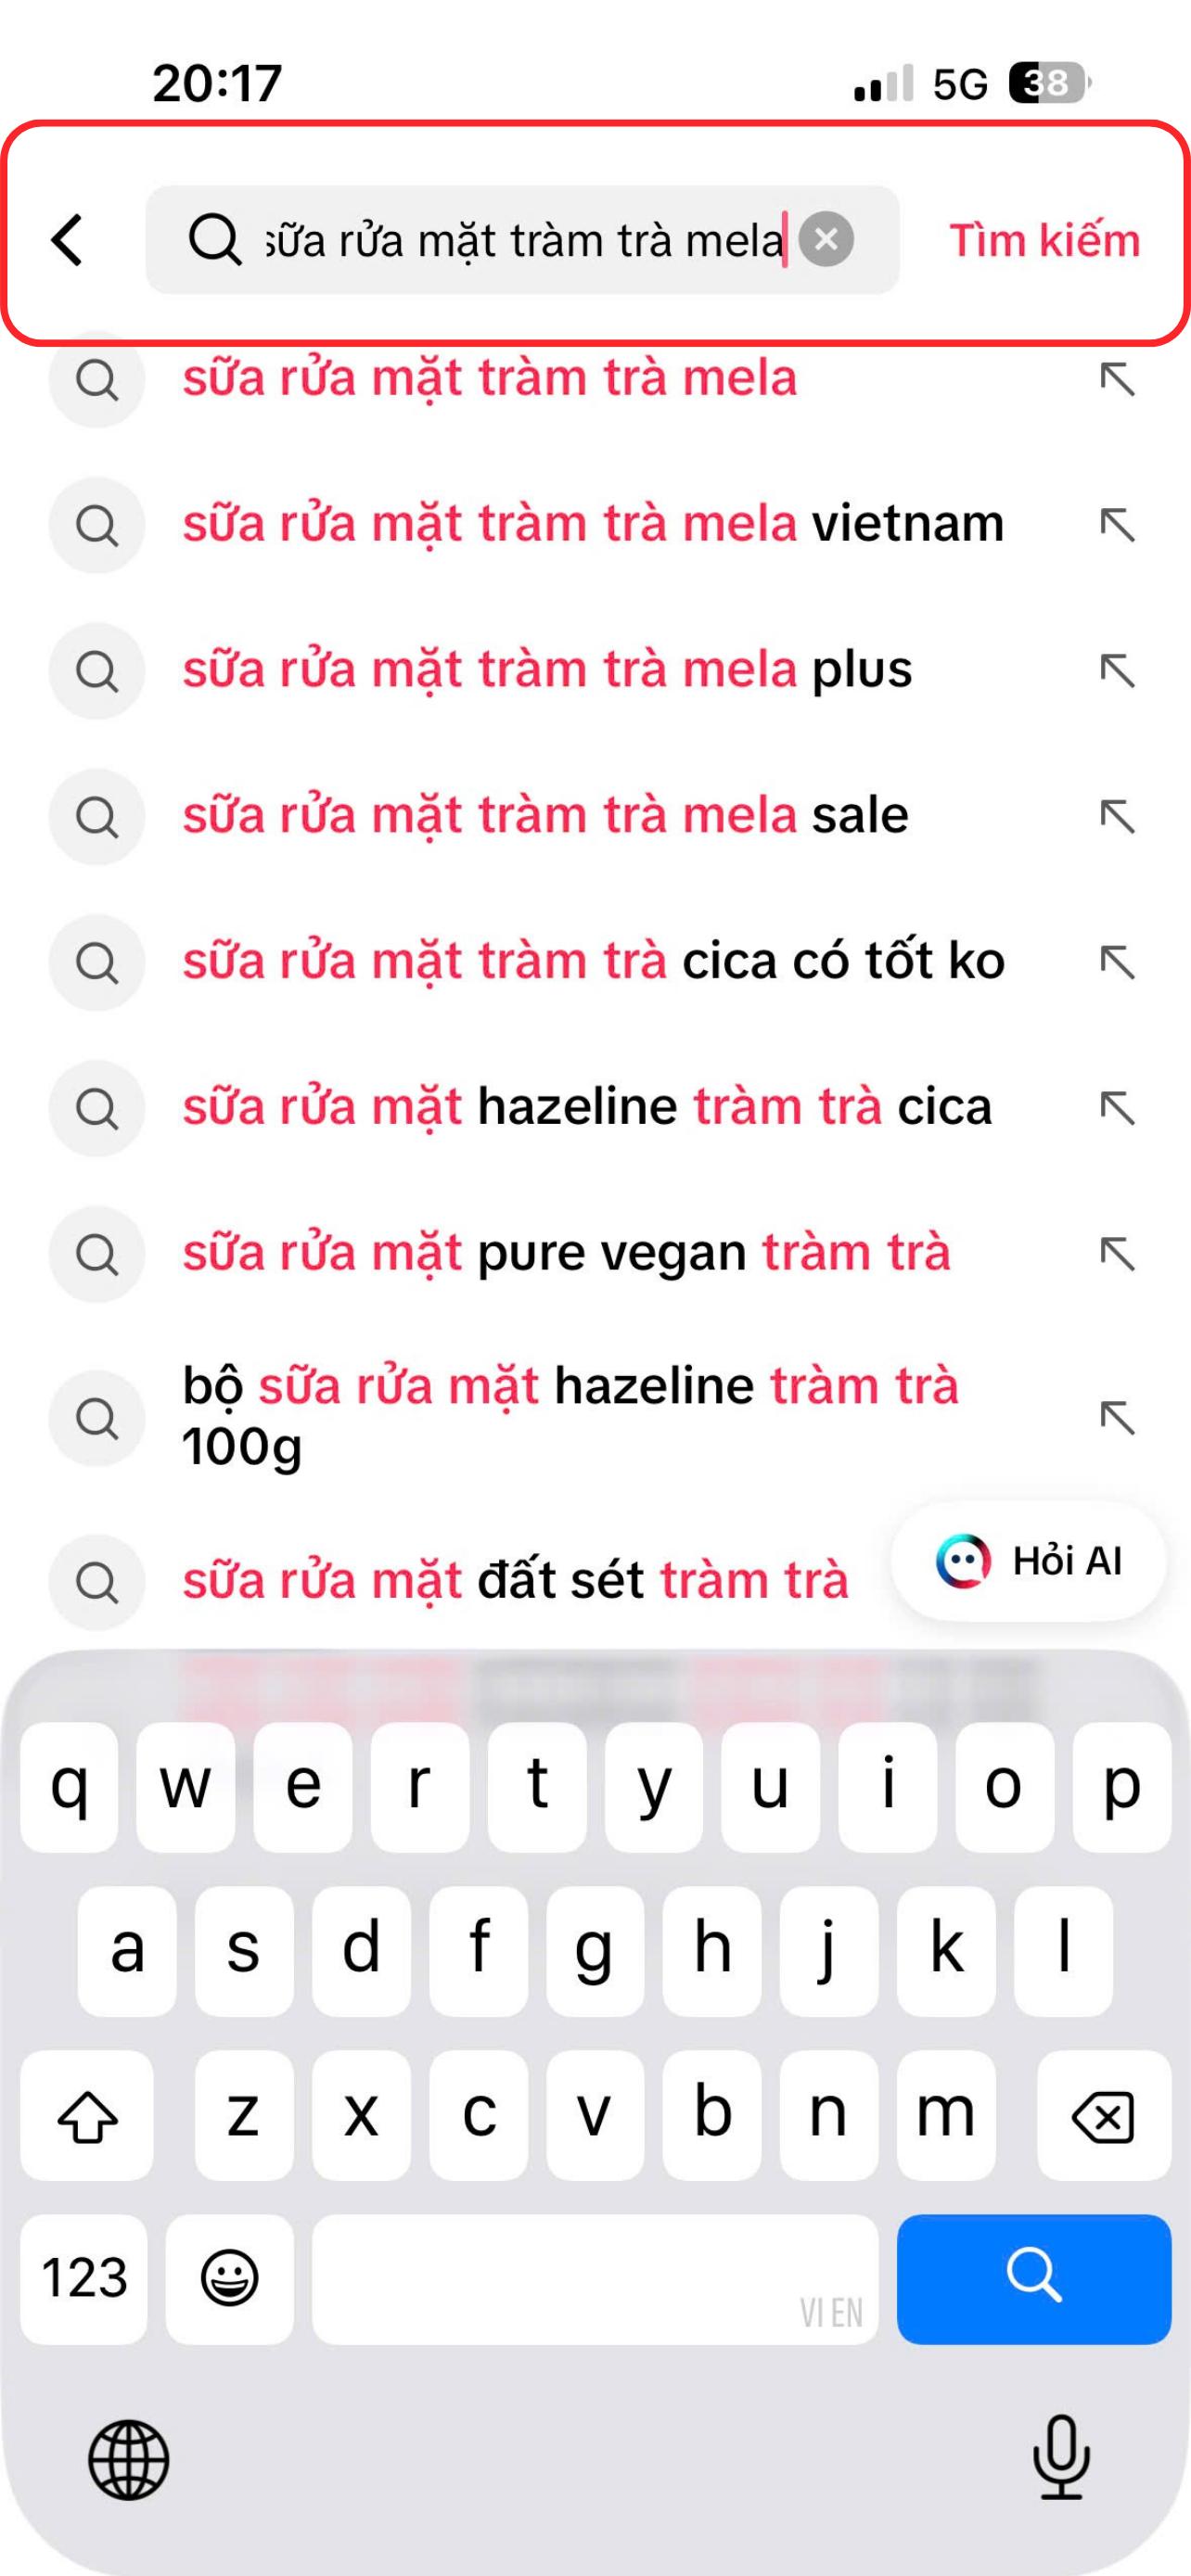Fill query with arrow next to "mela plus"
Image resolution: width=1191 pixels, height=2576 pixels.
[x=1117, y=671]
